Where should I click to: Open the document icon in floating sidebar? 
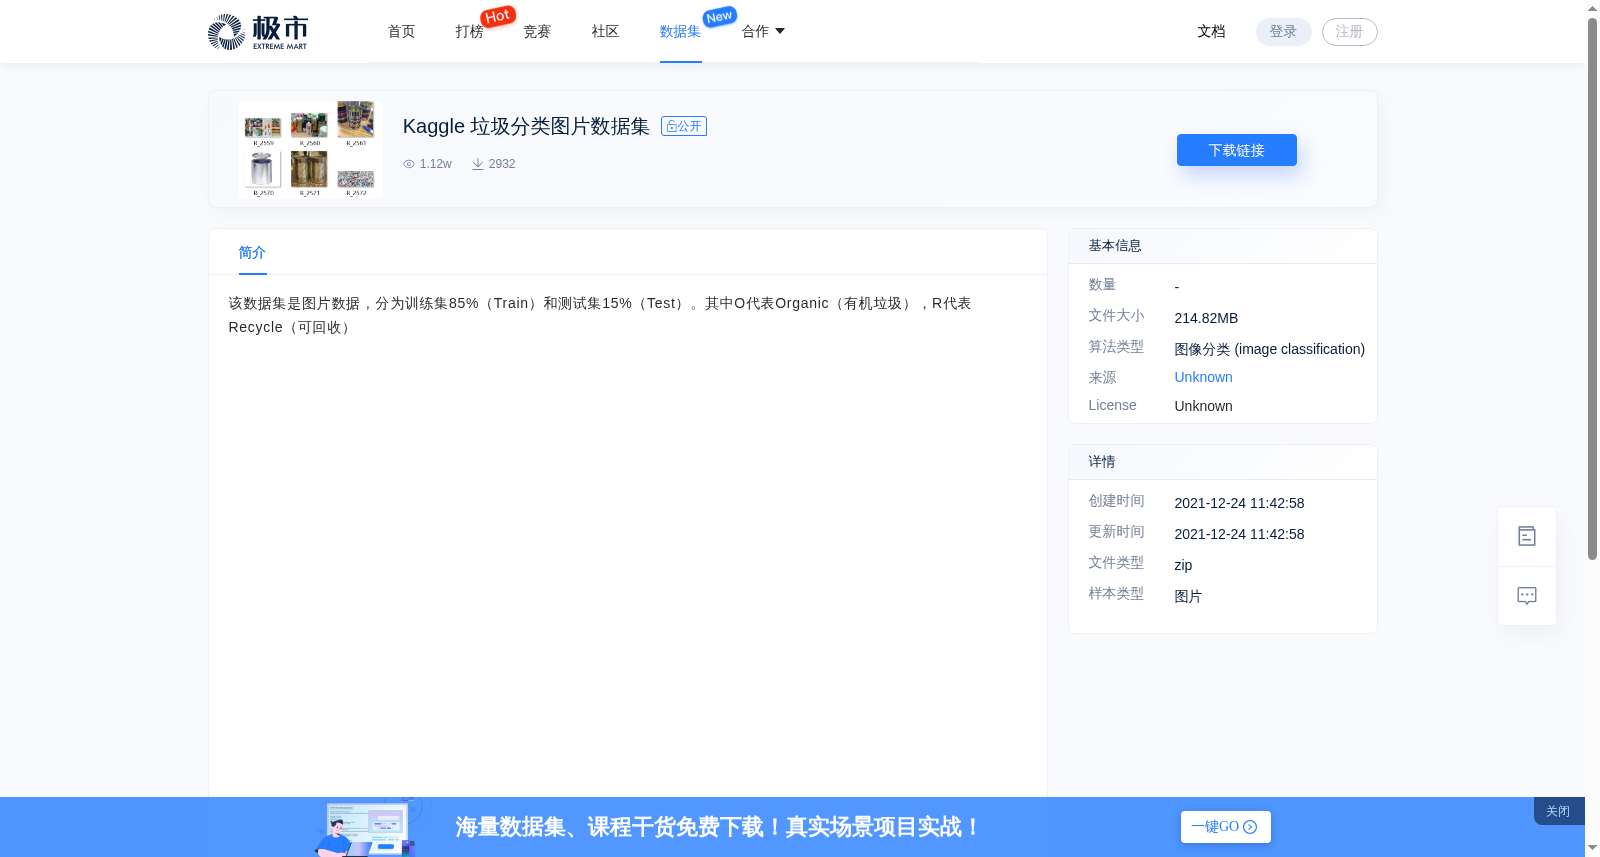tap(1527, 537)
